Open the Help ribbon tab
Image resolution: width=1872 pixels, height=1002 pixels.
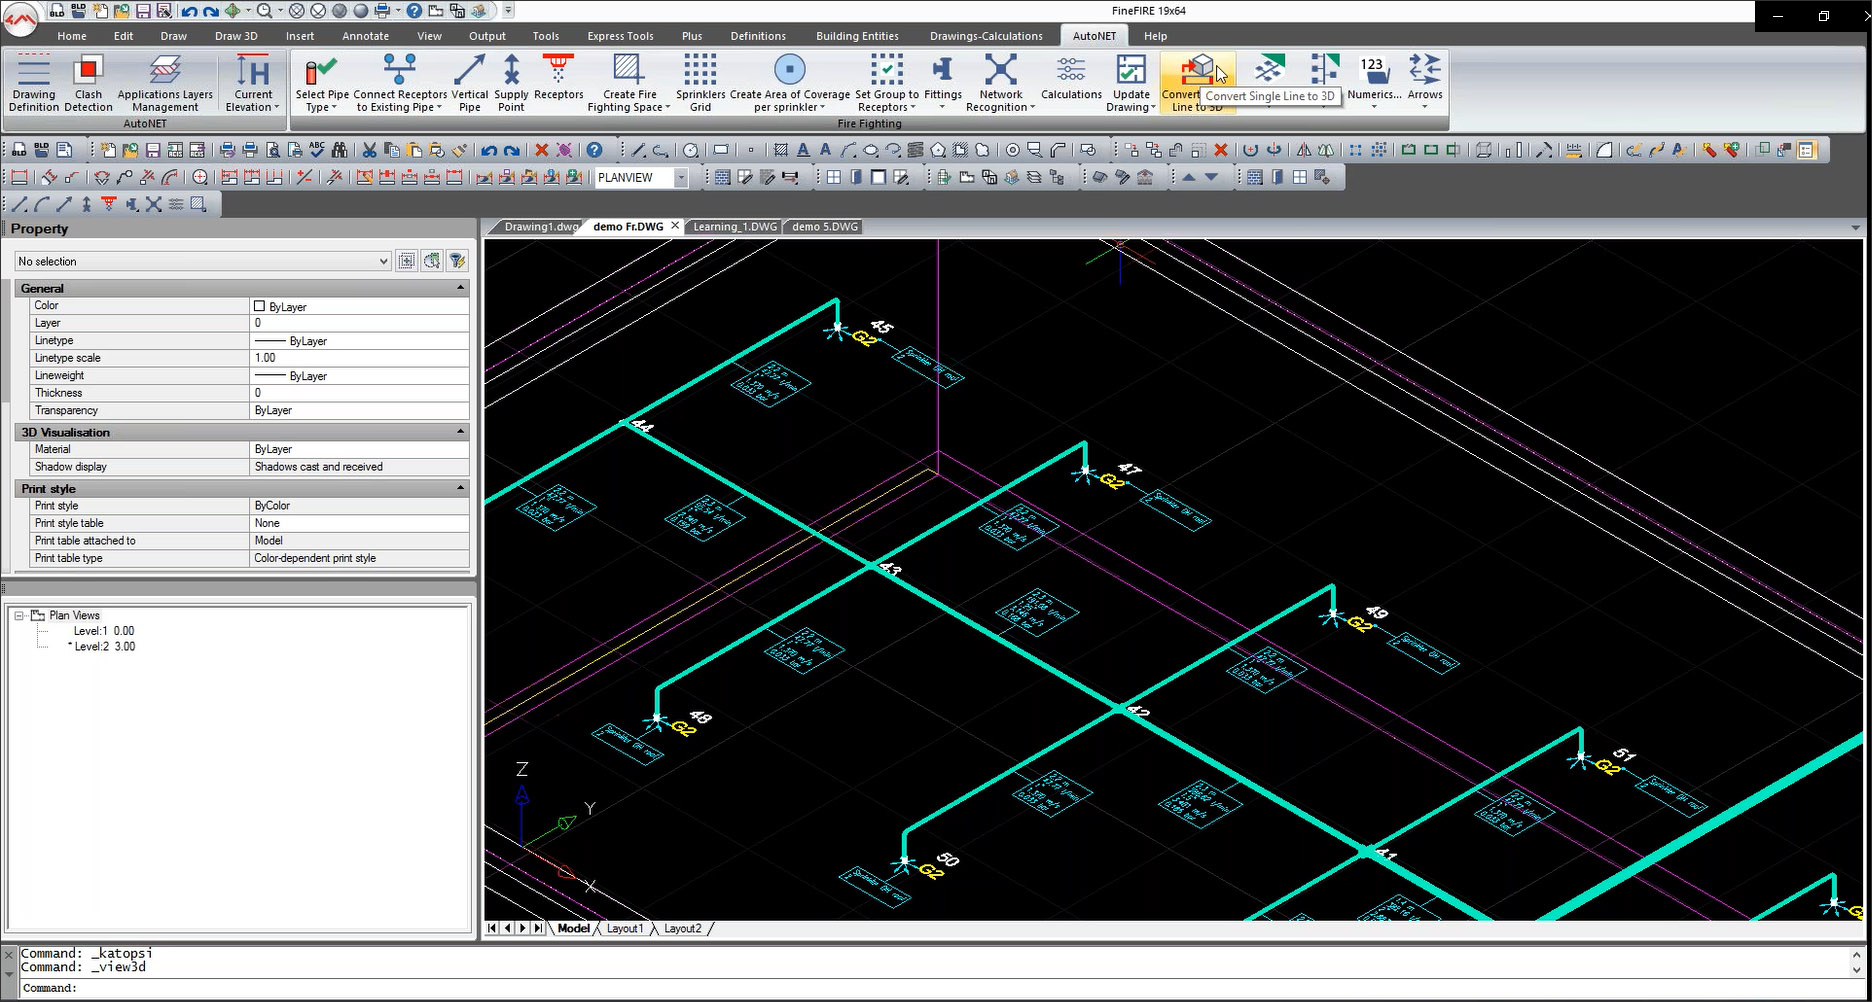pyautogui.click(x=1155, y=36)
